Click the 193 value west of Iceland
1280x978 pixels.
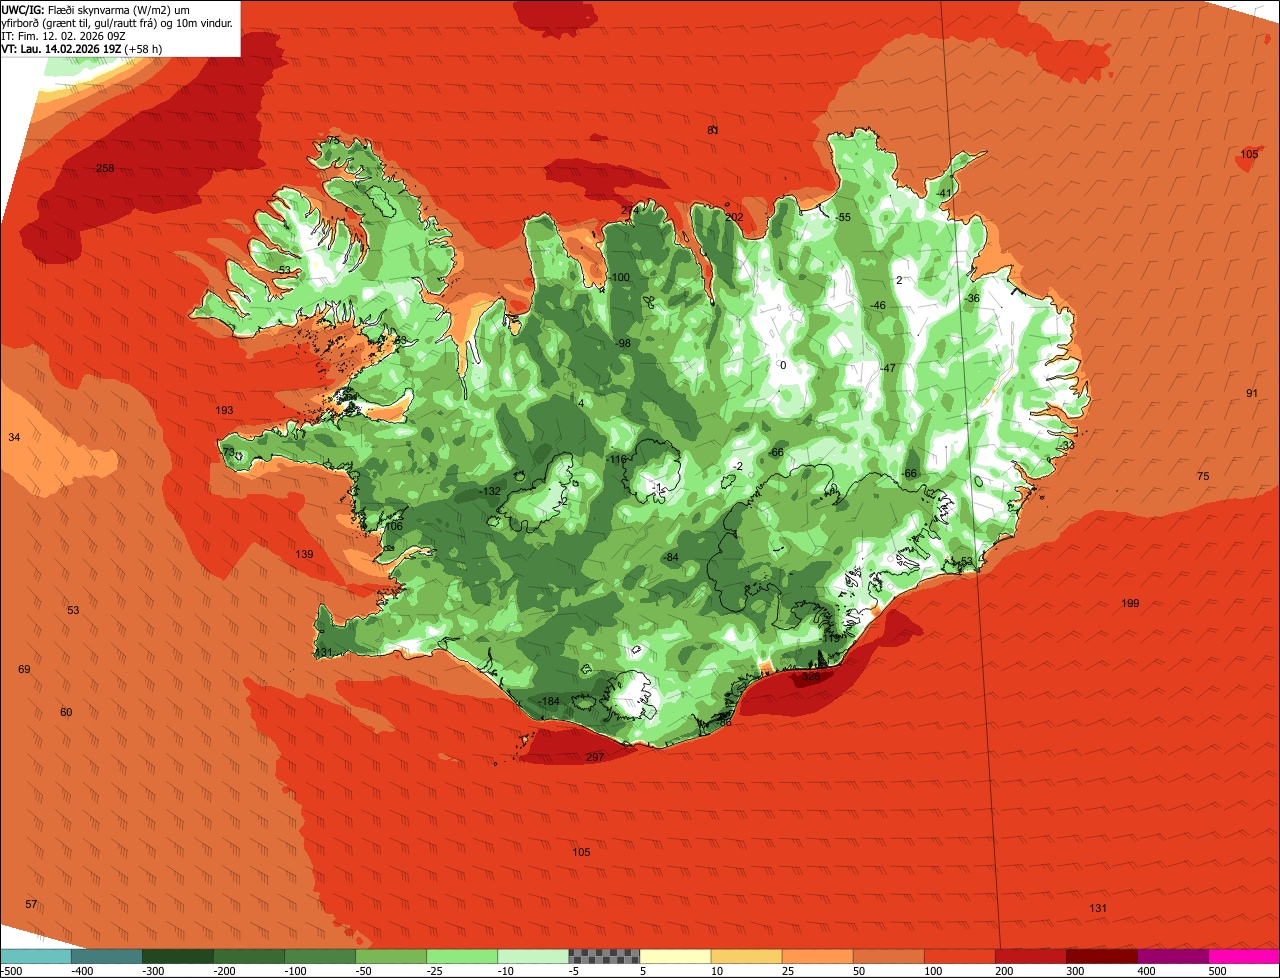[225, 410]
